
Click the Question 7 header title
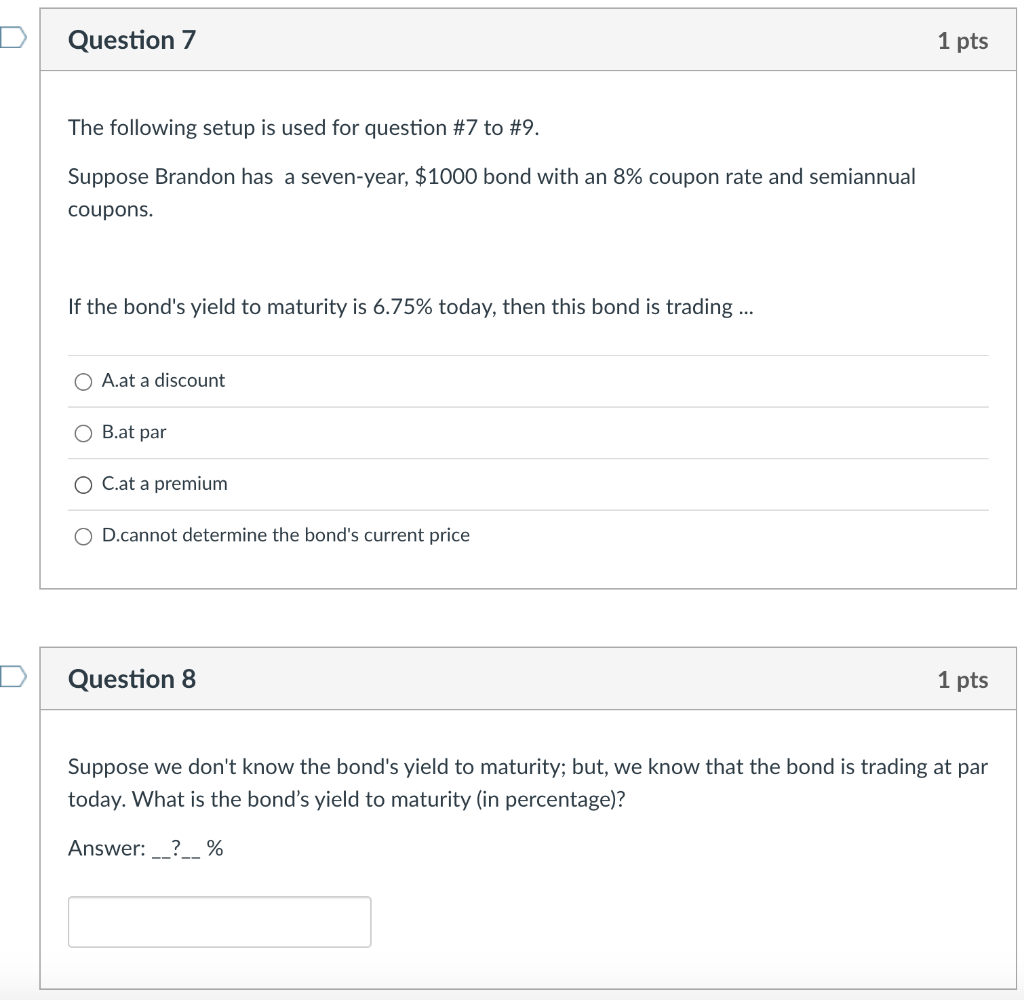(131, 40)
